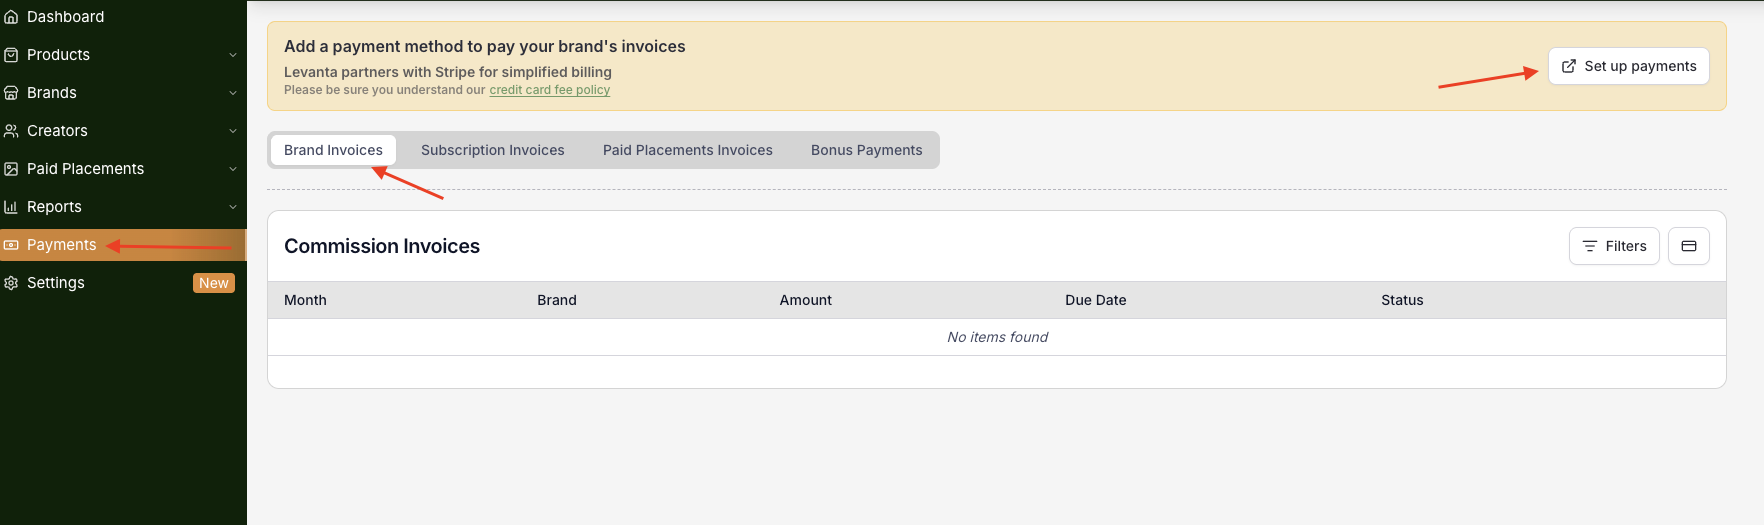Open the Filters button

point(1614,246)
